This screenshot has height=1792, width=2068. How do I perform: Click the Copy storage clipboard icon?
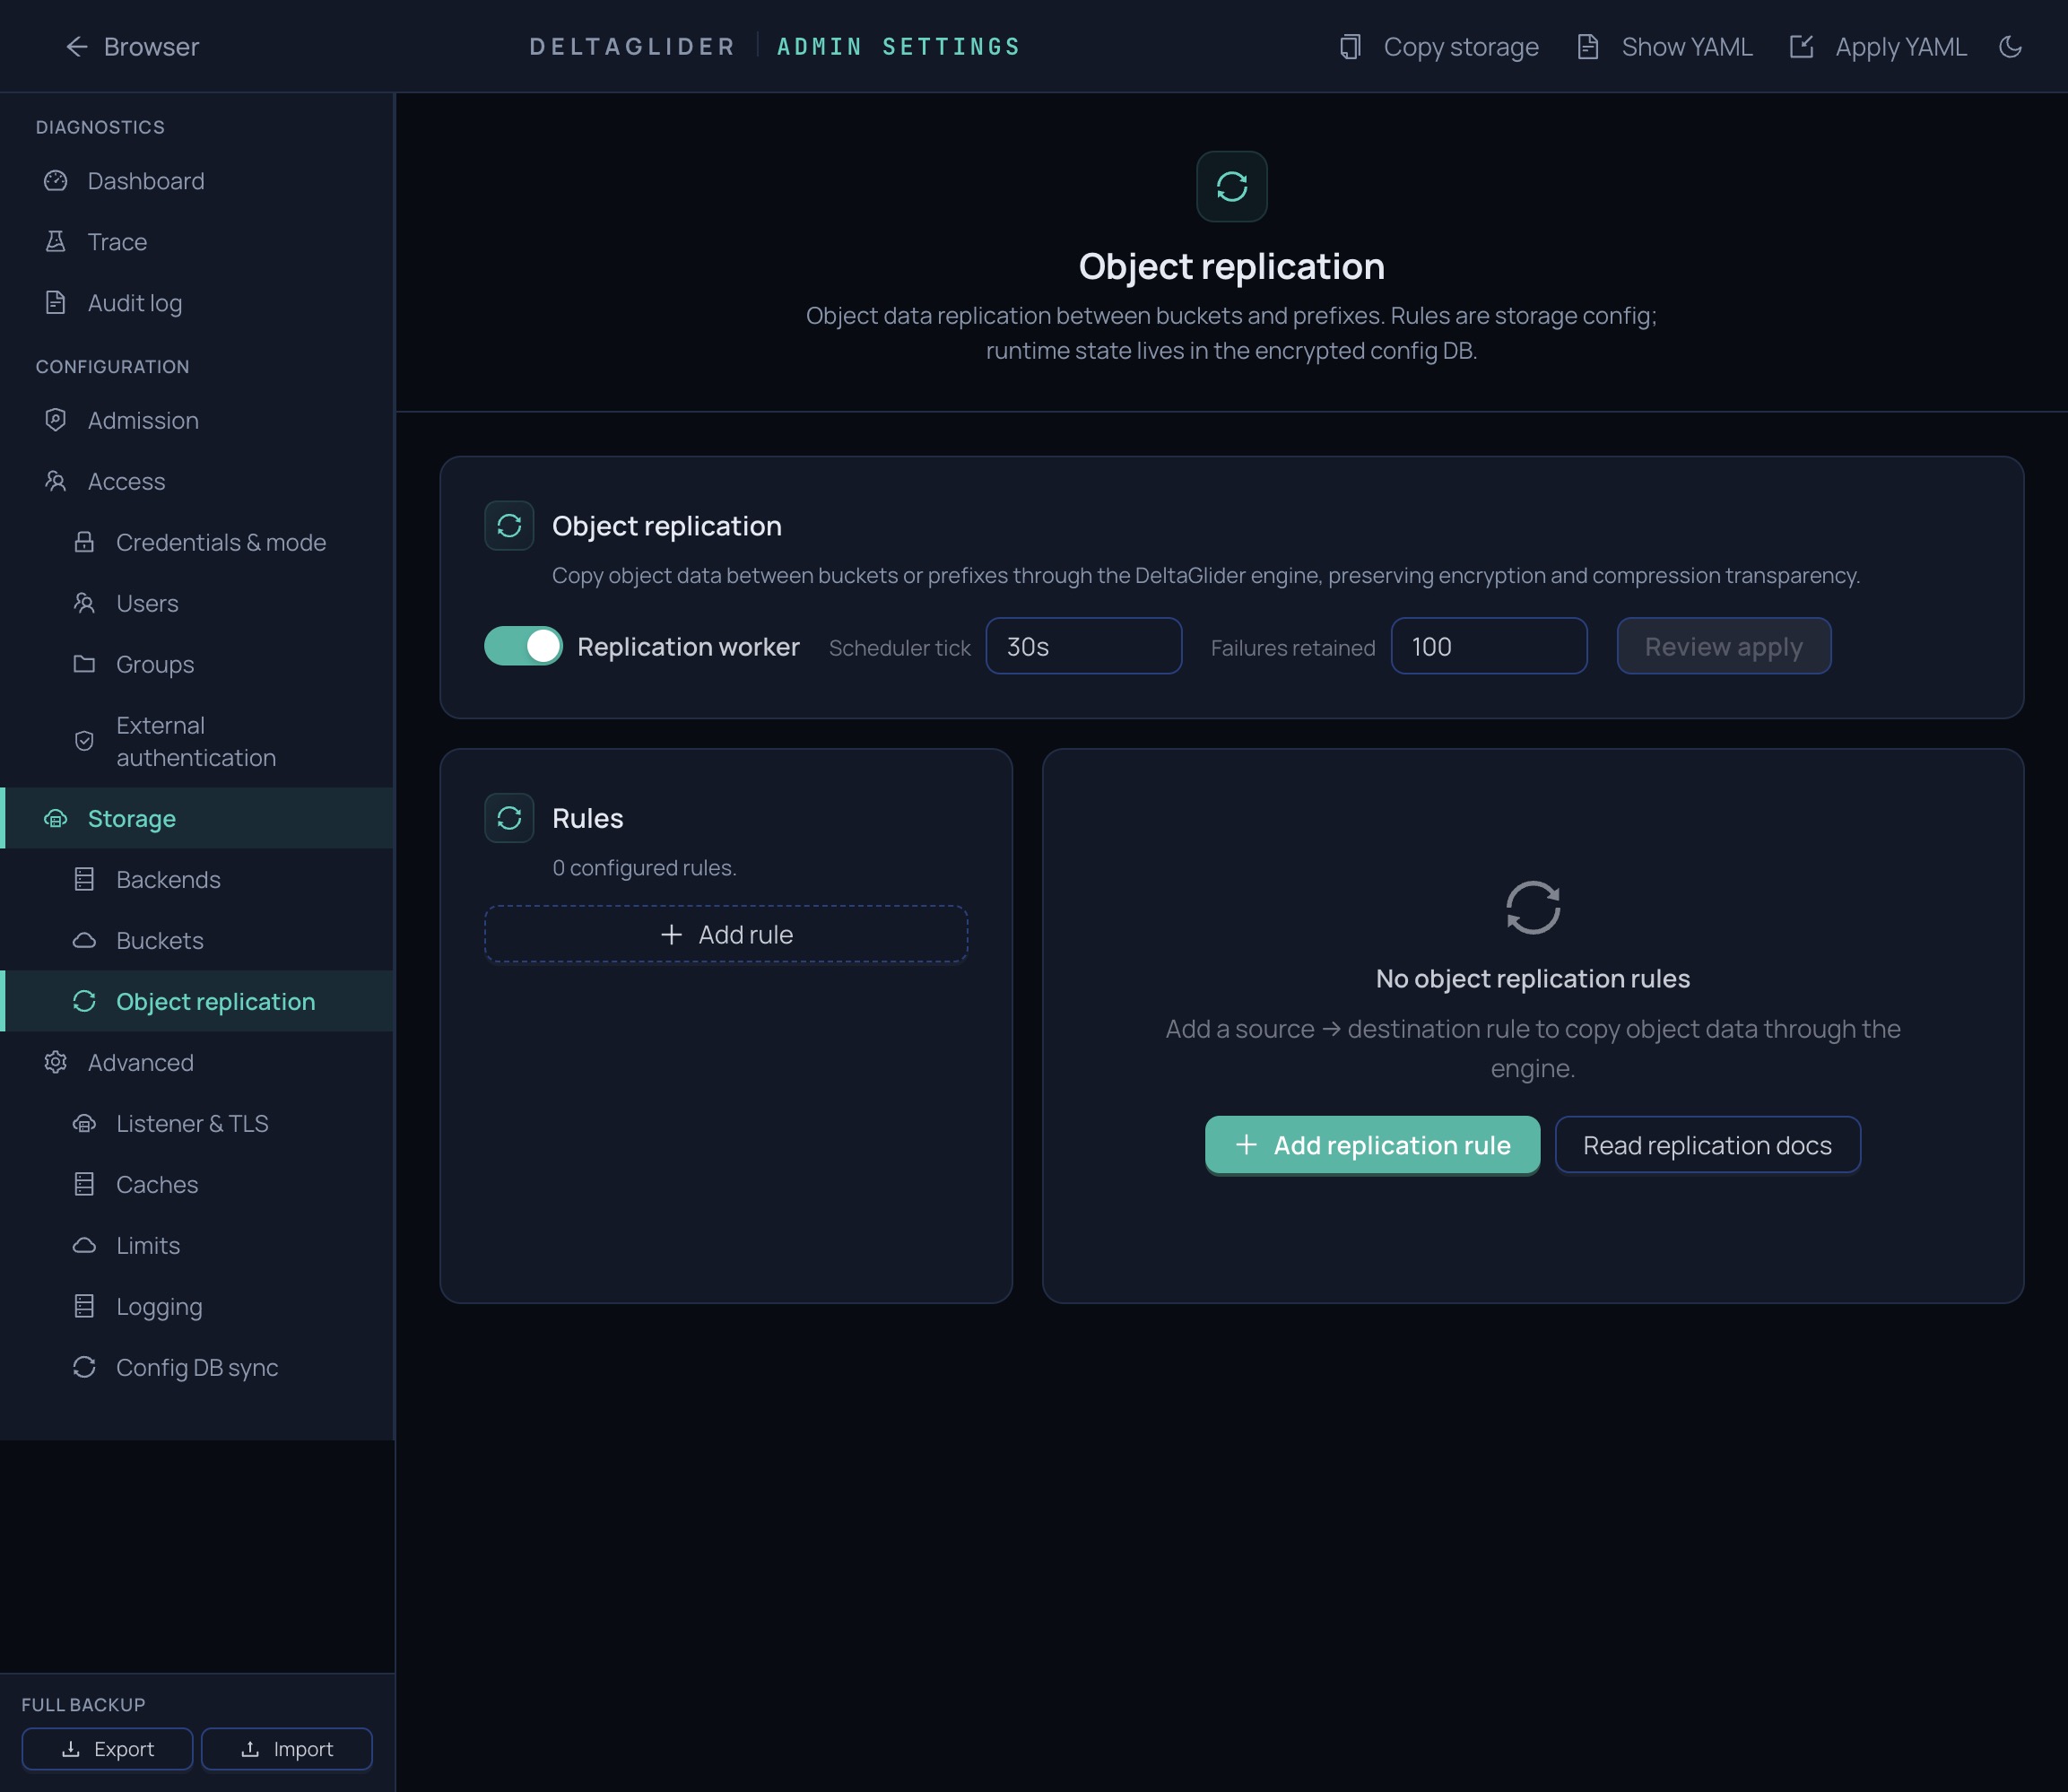(x=1351, y=46)
